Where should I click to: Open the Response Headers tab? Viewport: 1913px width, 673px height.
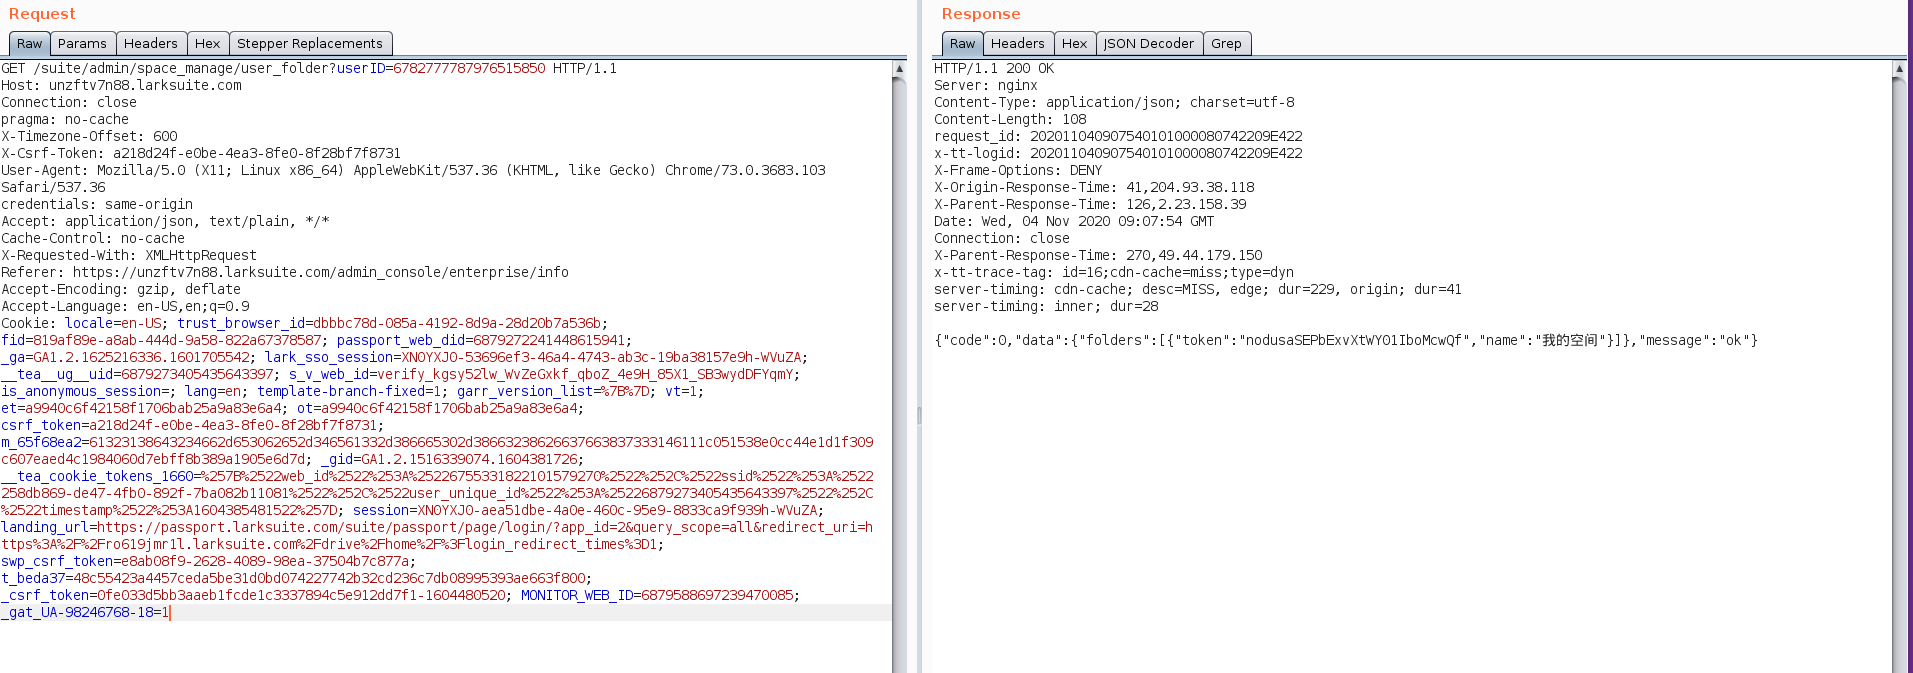[x=1017, y=44]
